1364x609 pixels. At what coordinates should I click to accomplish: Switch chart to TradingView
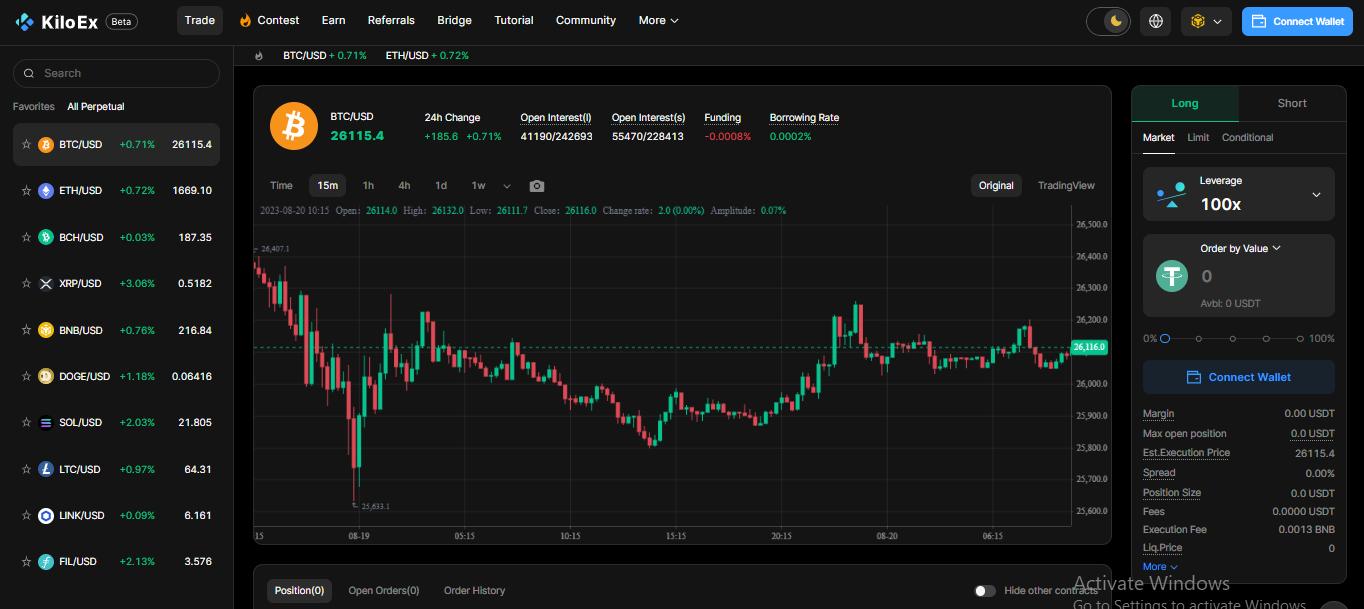(x=1066, y=186)
